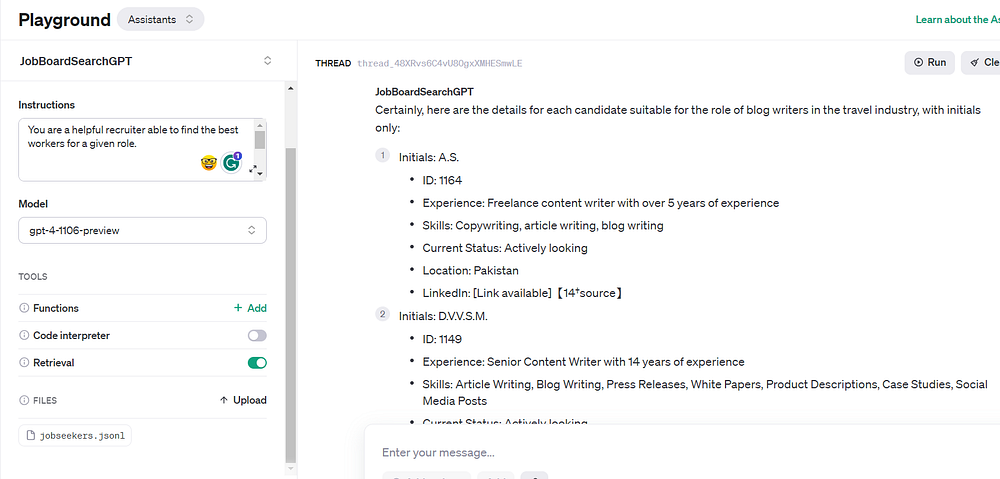1000x479 pixels.
Task: Upload a file using the Upload button
Action: tap(243, 400)
